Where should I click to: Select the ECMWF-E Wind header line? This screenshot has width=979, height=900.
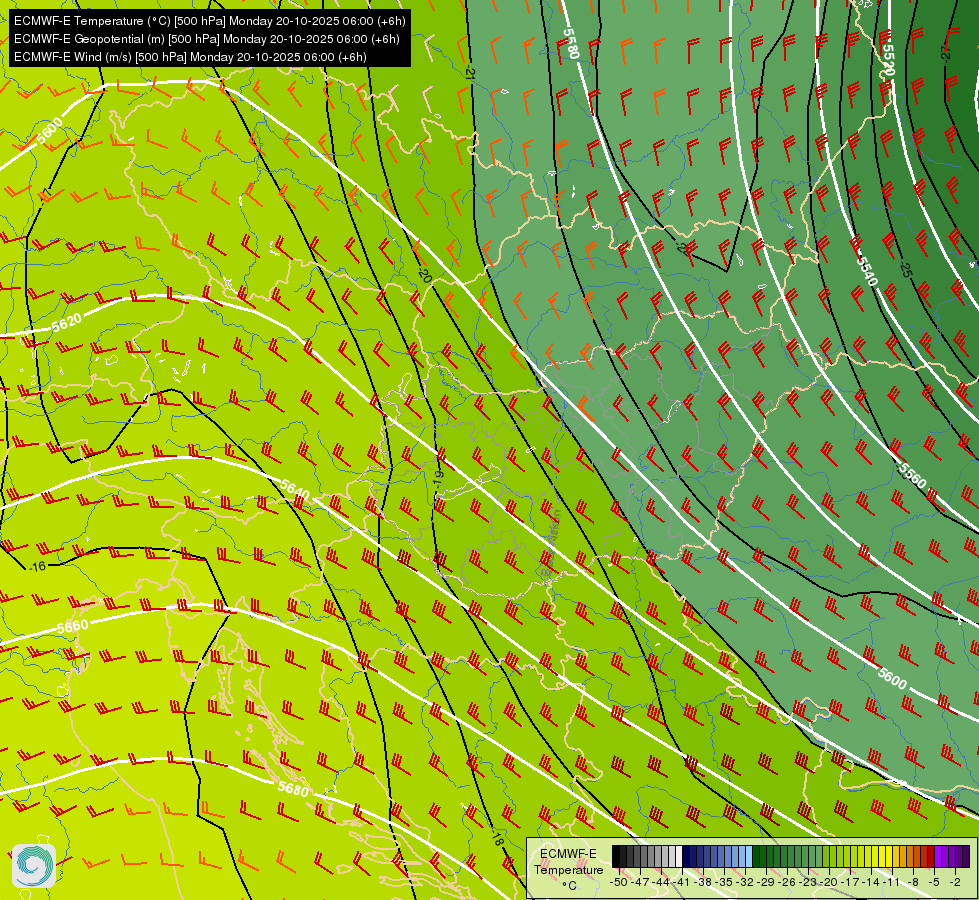(x=190, y=57)
